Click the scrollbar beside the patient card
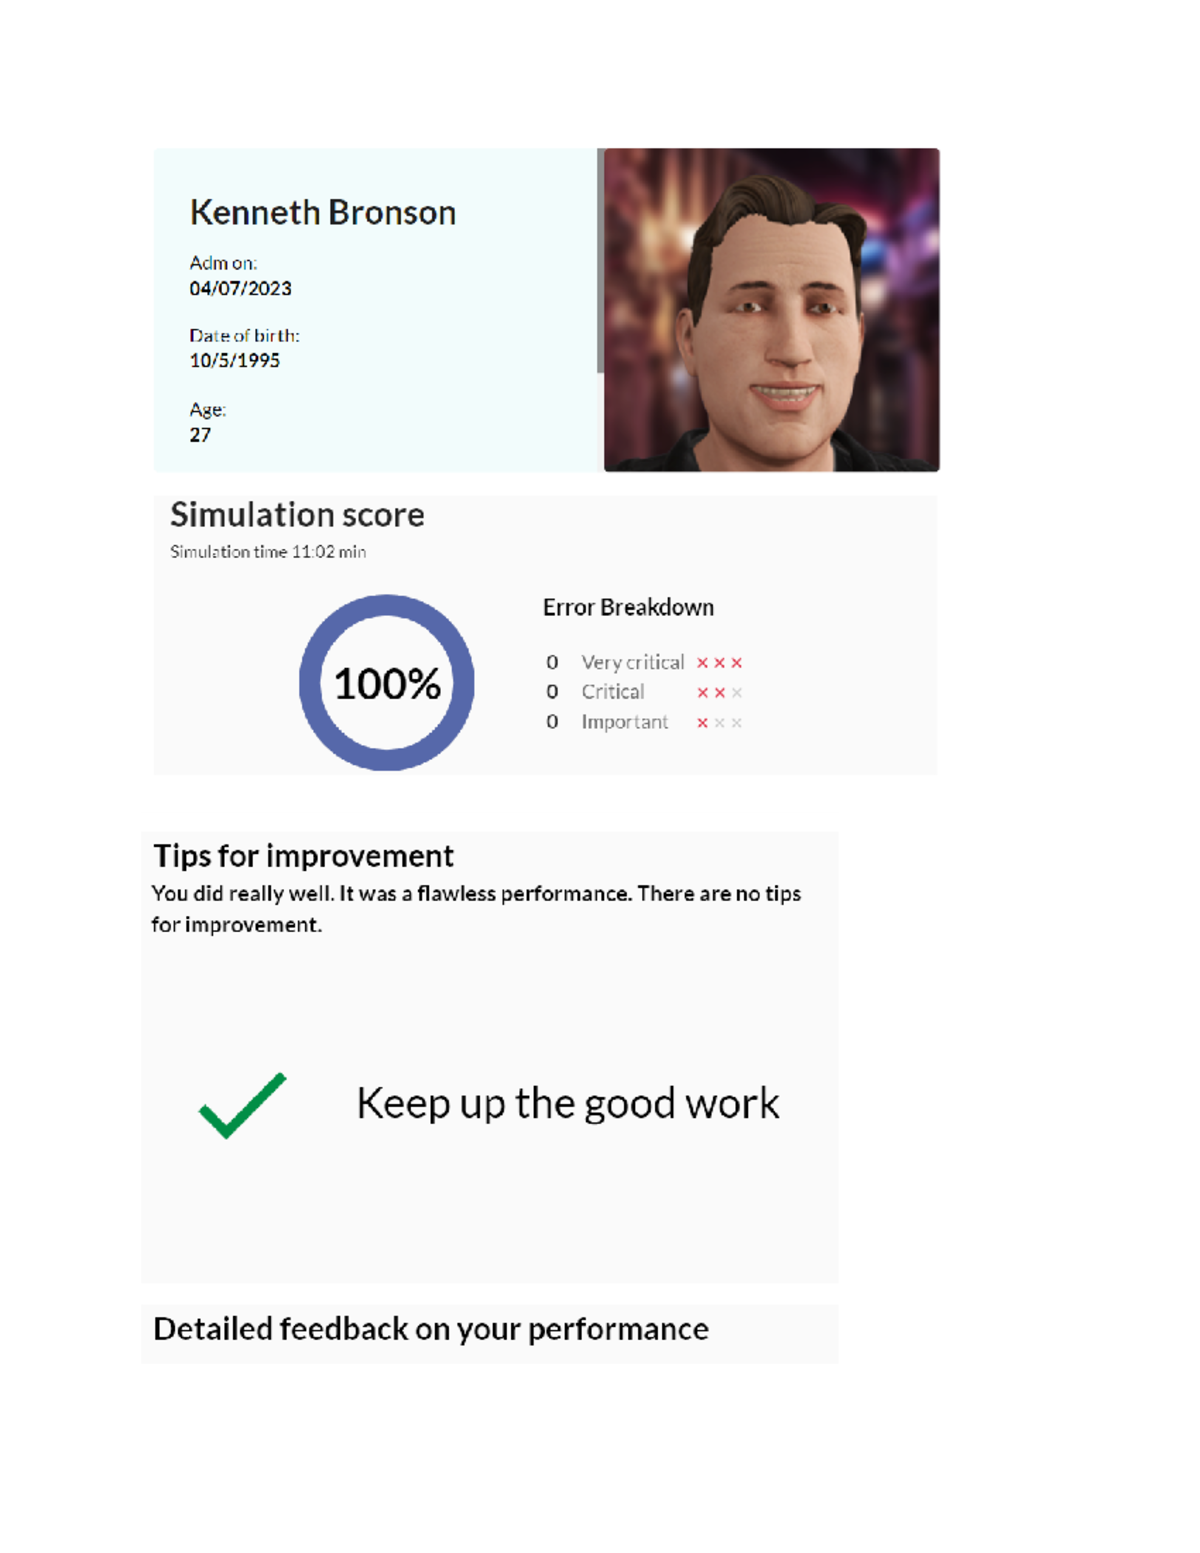 click(x=600, y=260)
